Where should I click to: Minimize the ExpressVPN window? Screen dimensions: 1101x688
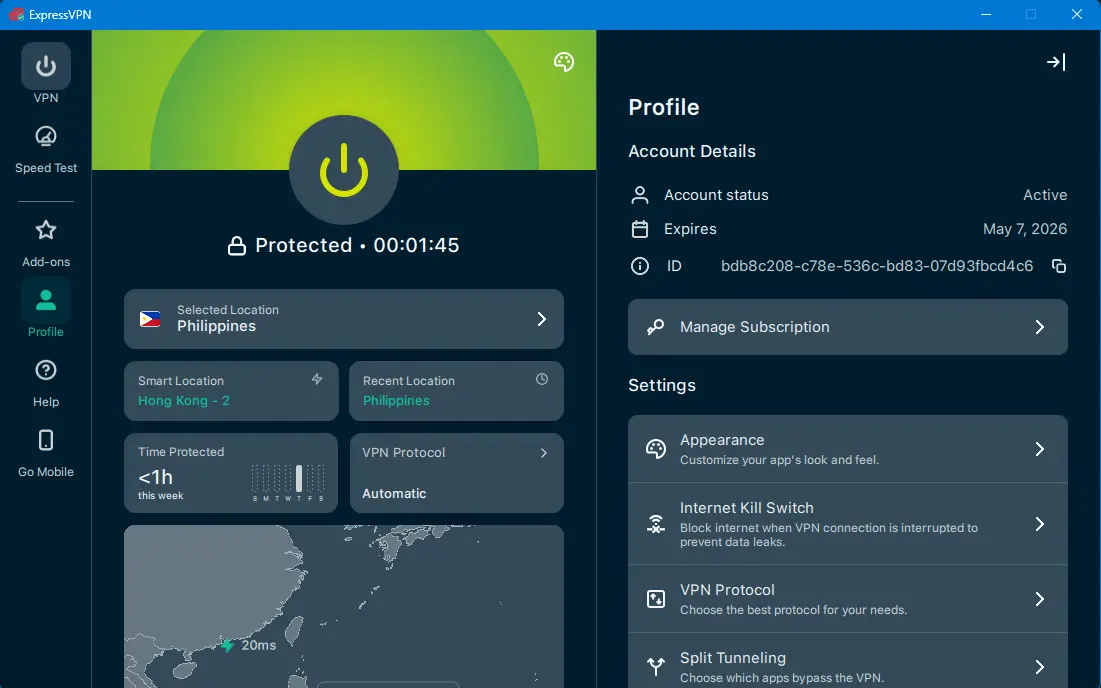(986, 14)
